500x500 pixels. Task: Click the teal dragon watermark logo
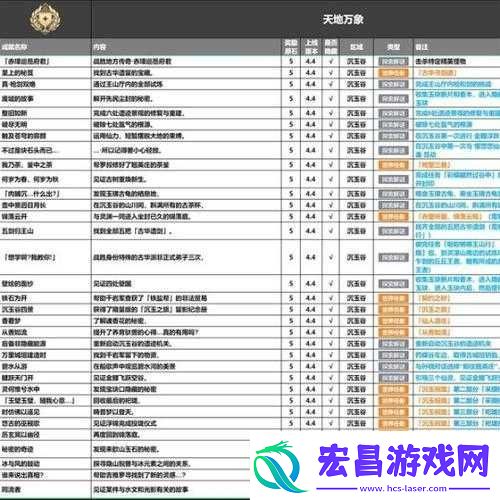[281, 467]
